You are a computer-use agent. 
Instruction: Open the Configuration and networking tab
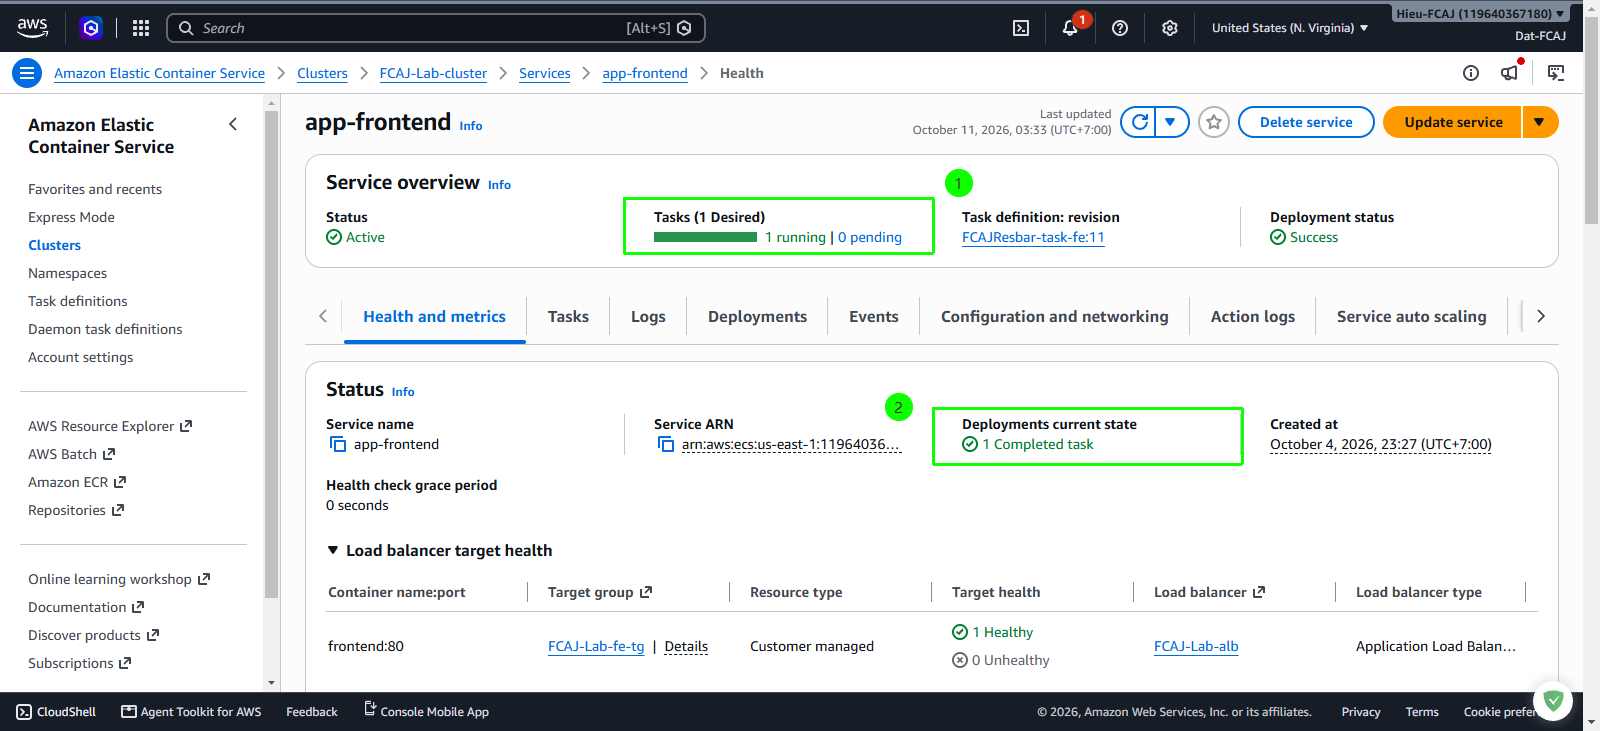[1054, 316]
